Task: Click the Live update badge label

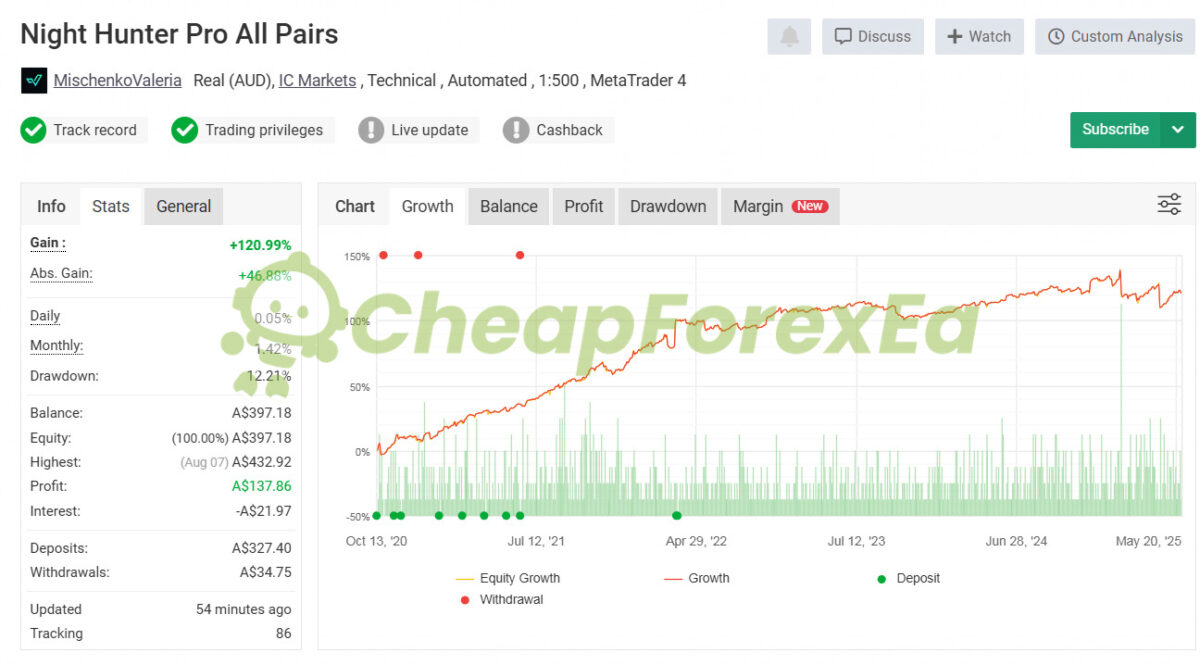Action: (x=430, y=130)
